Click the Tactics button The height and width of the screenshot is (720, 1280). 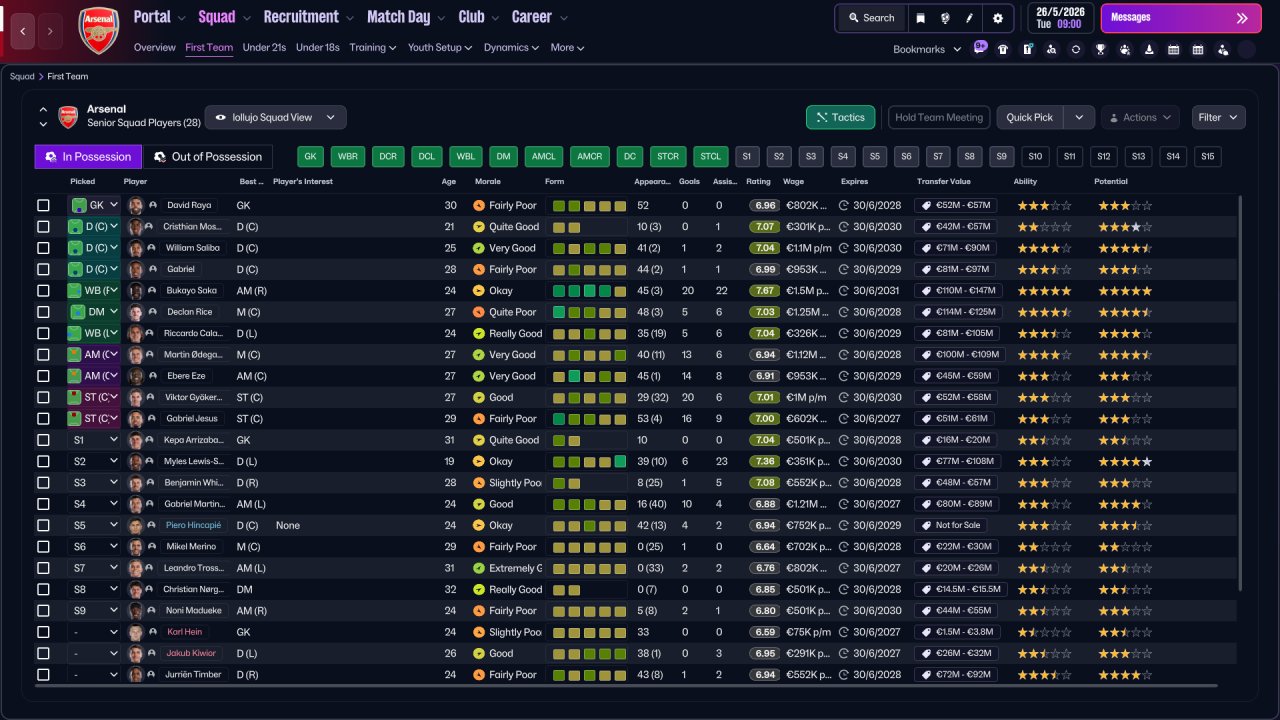(840, 117)
